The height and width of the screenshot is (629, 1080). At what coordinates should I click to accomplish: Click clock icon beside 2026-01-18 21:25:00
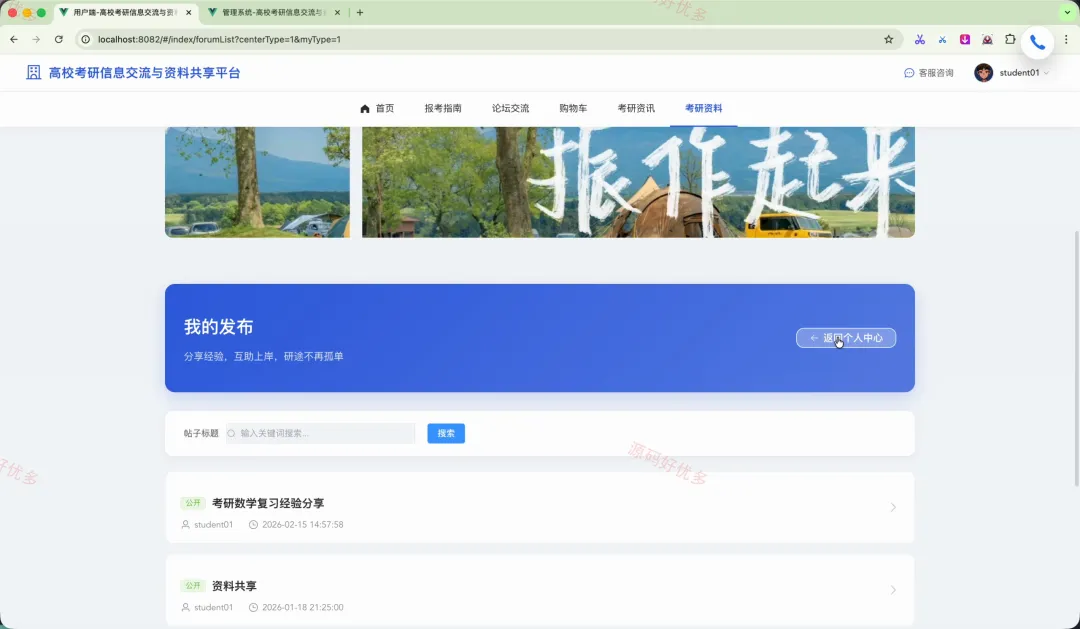253,608
